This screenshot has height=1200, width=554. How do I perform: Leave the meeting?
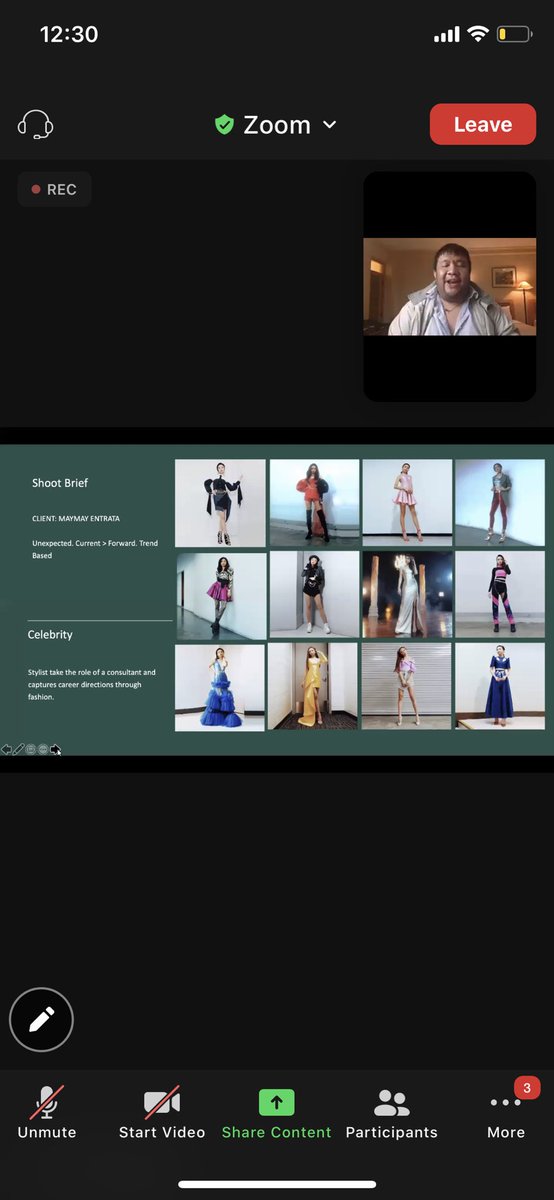click(483, 125)
